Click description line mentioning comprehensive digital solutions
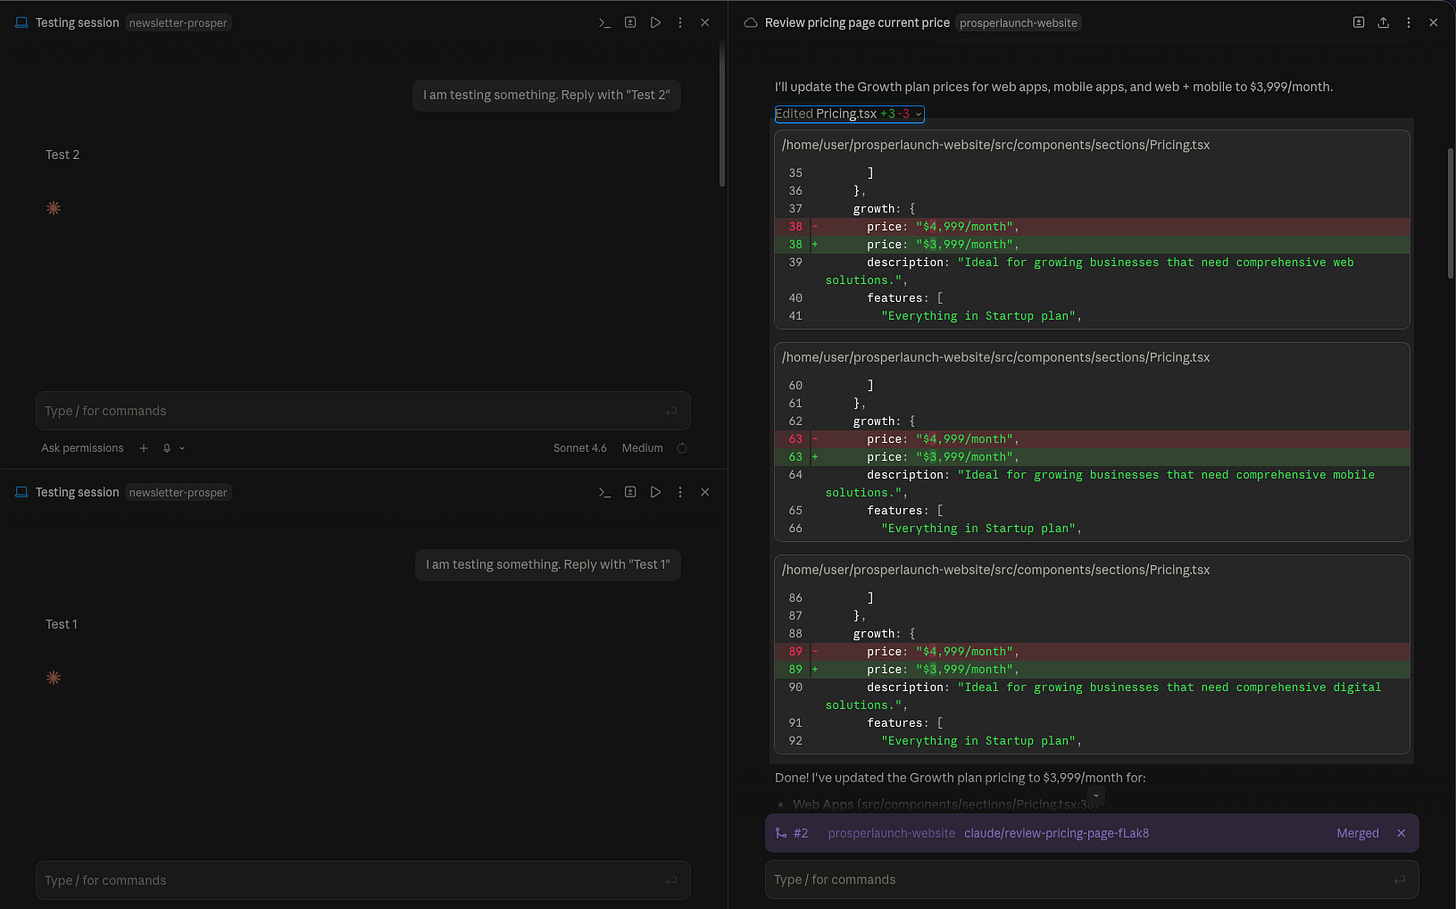Image resolution: width=1456 pixels, height=909 pixels. point(1092,696)
